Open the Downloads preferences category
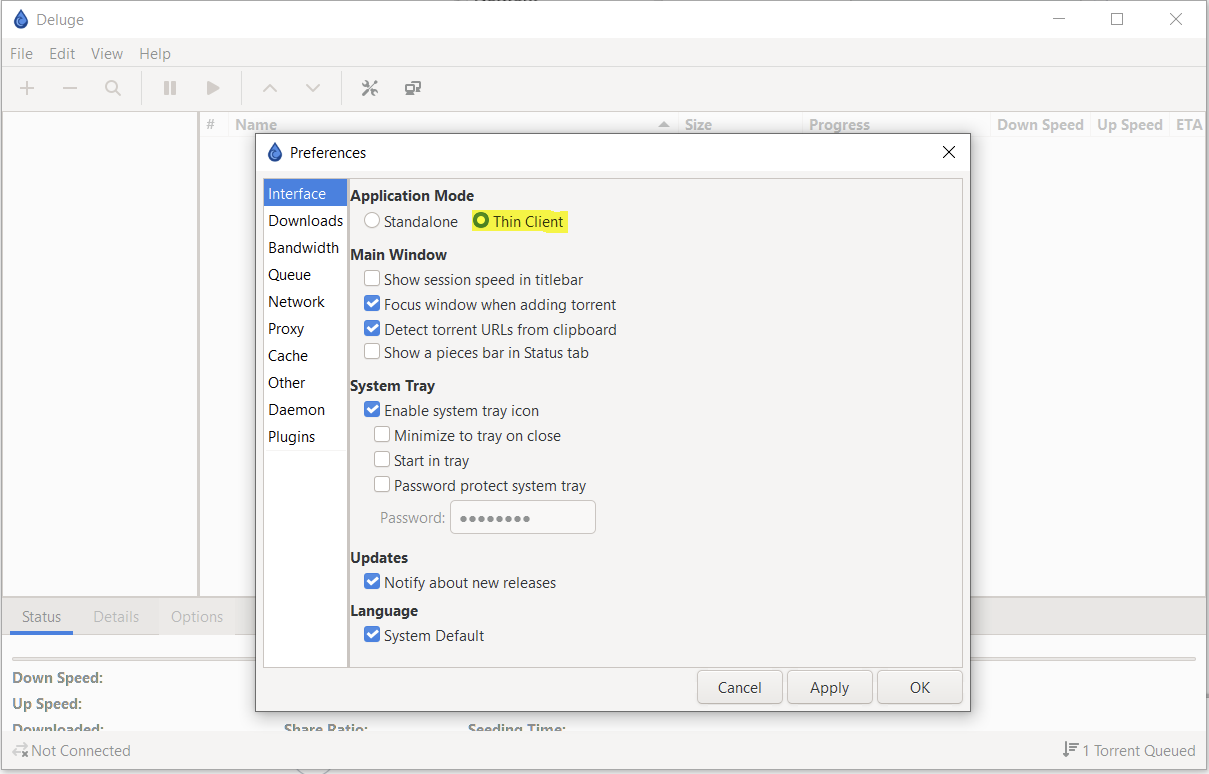The width and height of the screenshot is (1209, 774). (305, 221)
